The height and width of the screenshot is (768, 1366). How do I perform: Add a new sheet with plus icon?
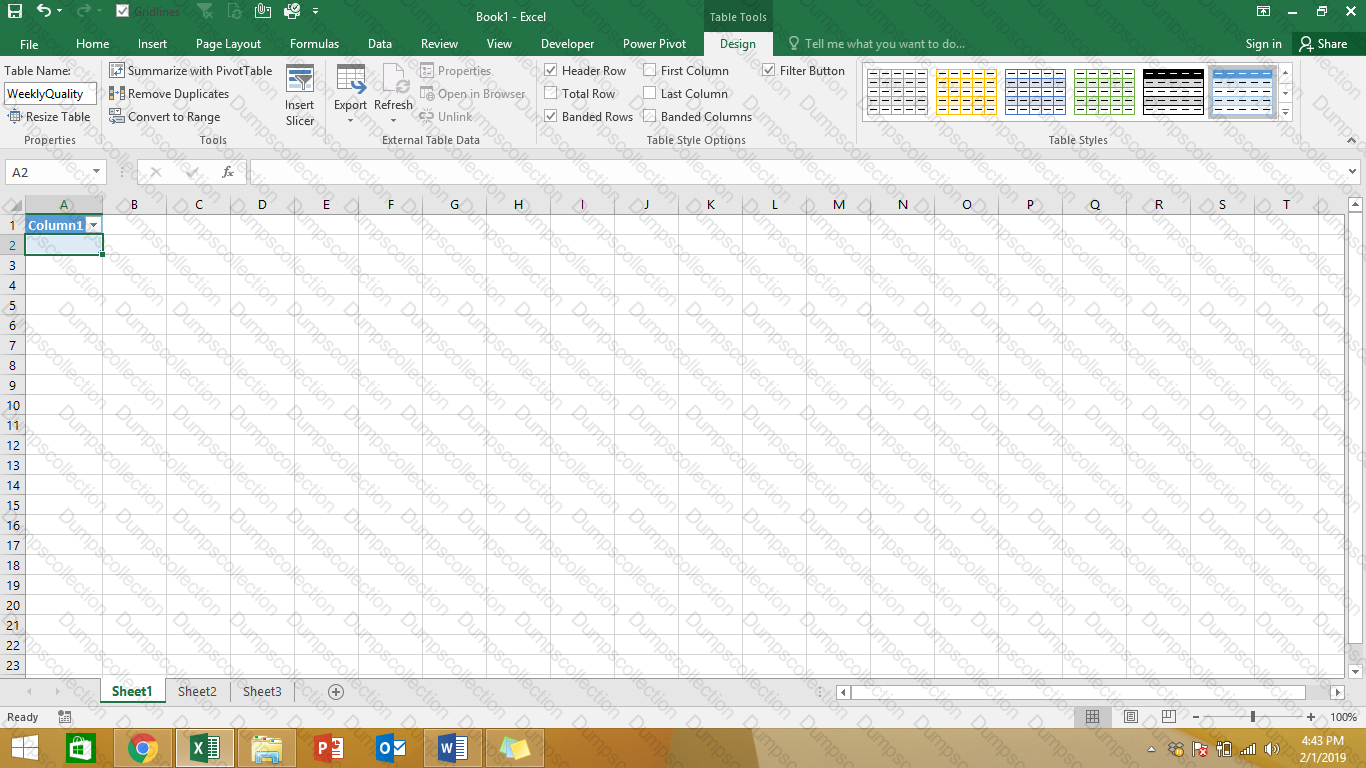(x=336, y=692)
